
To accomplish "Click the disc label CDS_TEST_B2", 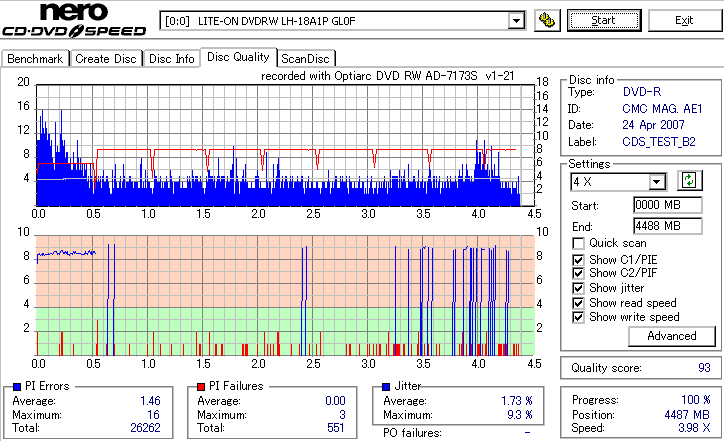I will tap(659, 142).
